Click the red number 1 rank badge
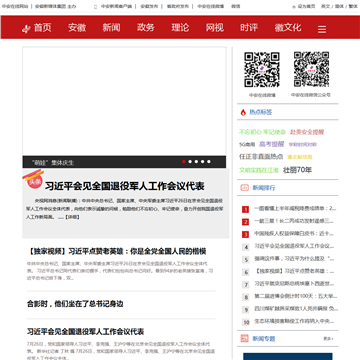 (x=246, y=209)
